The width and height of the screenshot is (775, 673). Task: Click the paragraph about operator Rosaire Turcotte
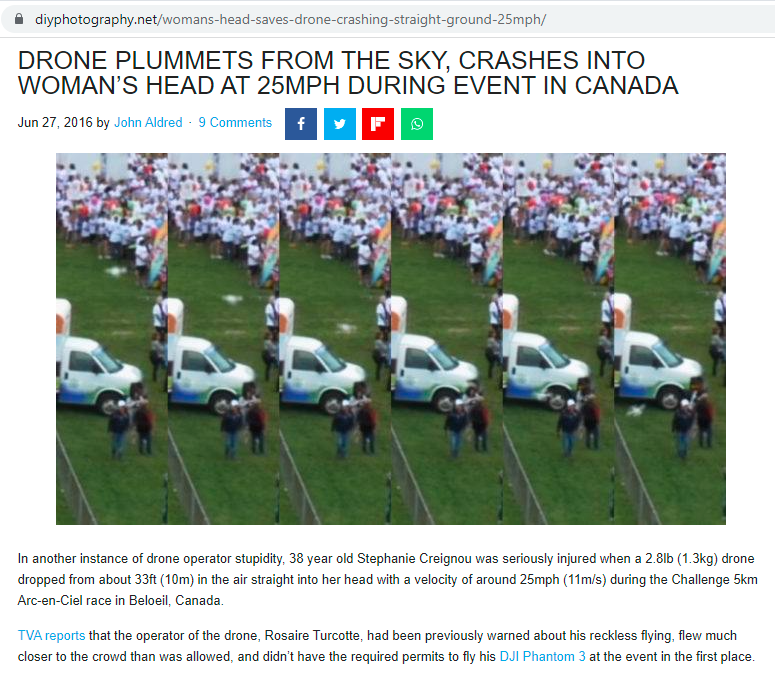click(387, 646)
